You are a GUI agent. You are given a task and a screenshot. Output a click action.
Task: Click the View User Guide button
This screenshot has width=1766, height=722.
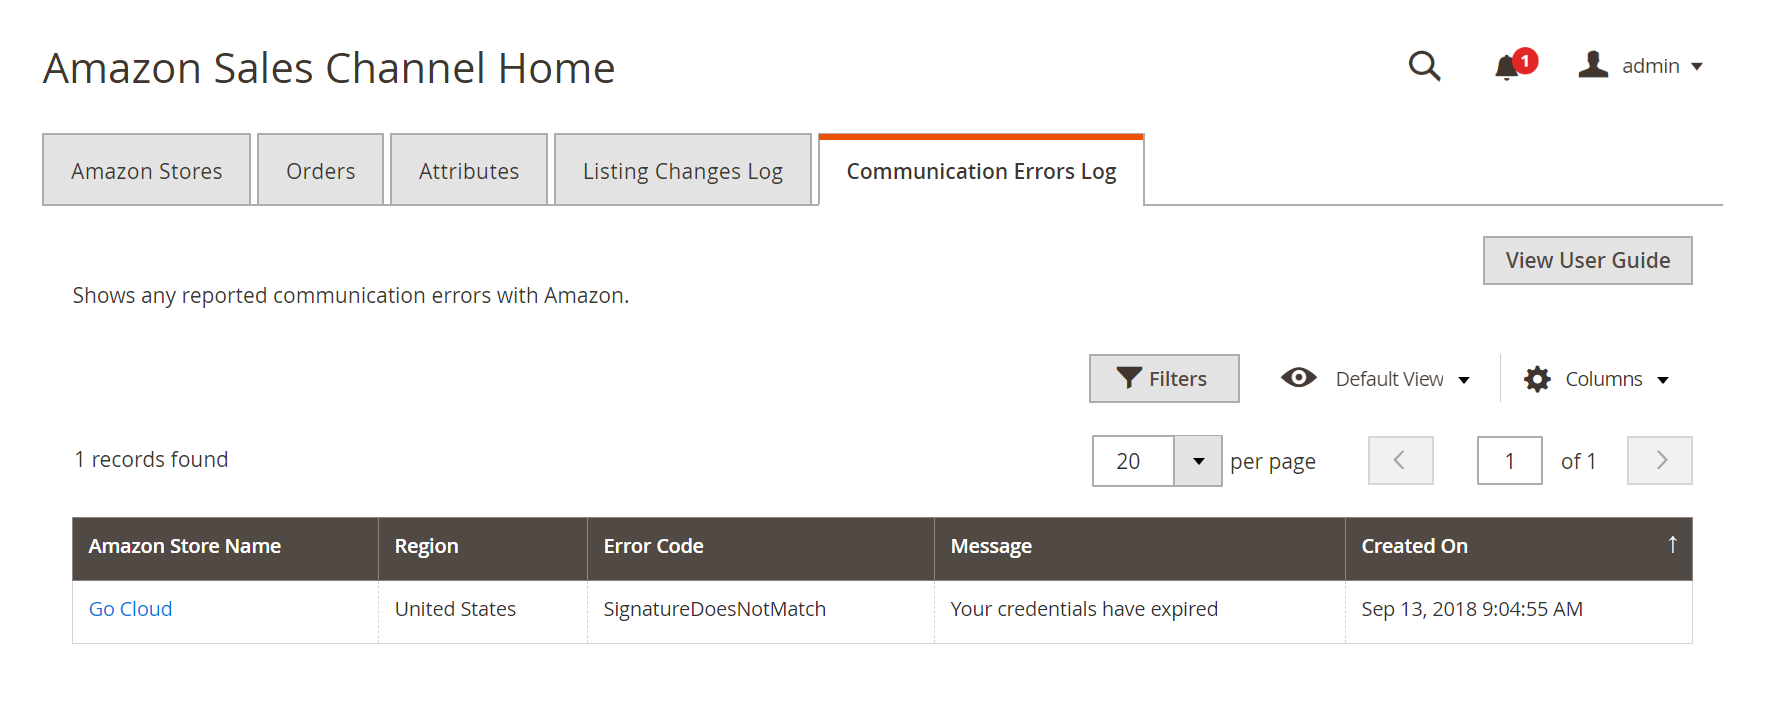[1587, 260]
